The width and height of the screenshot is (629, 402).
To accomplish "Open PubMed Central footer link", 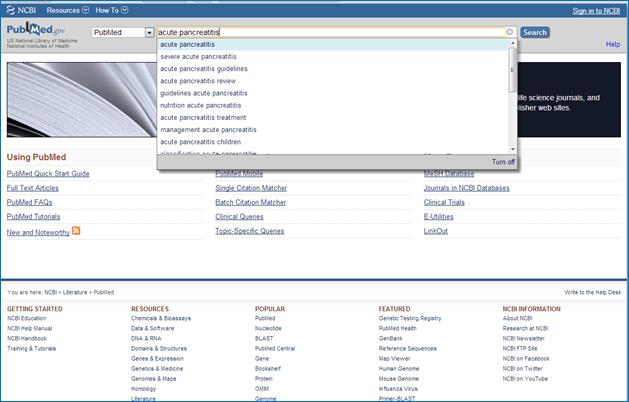I will [x=275, y=348].
